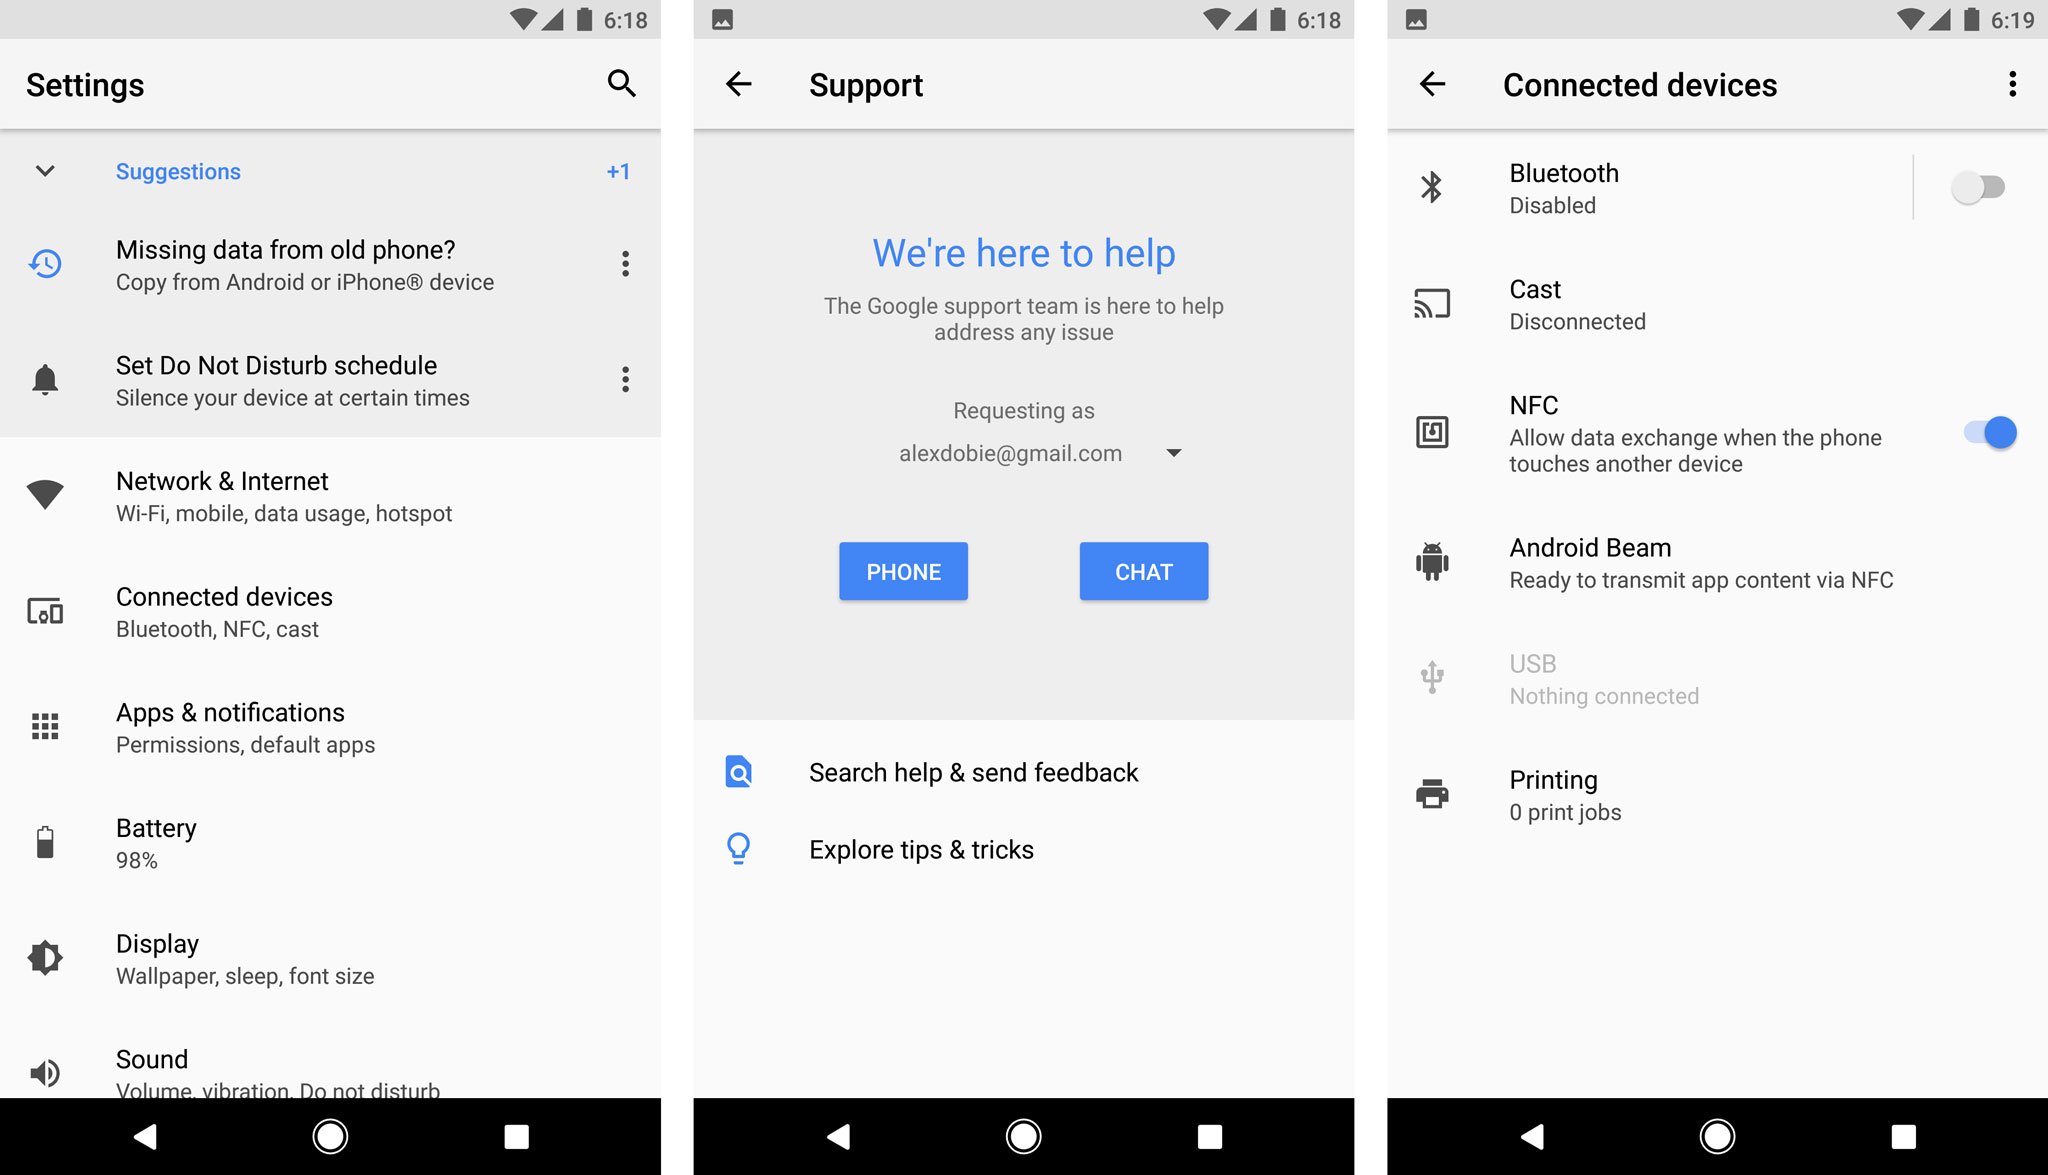Tap the CHAT button in Support
2048x1175 pixels.
click(x=1144, y=570)
